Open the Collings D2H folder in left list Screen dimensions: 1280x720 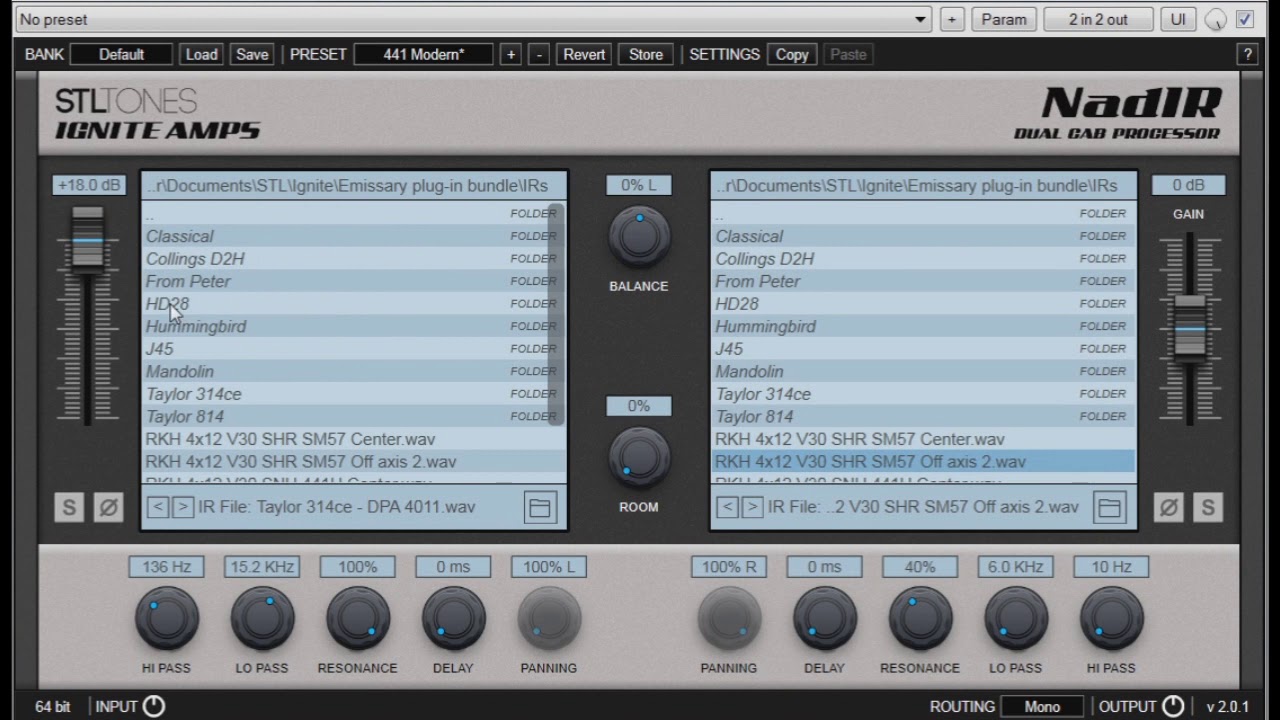[345, 259]
